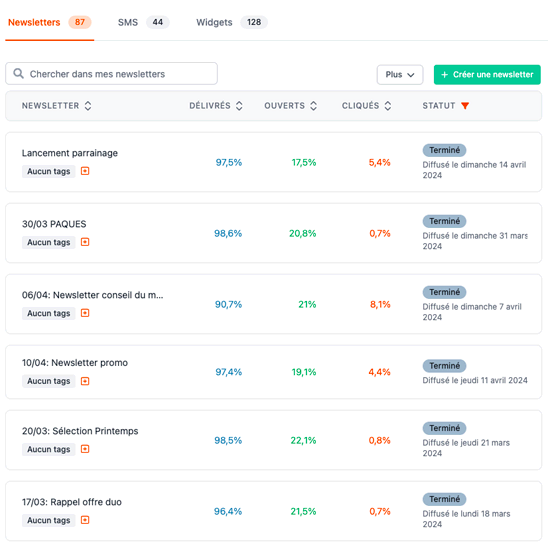Click the 98,6% delivered value
Viewport: 550px width, 548px height.
coord(228,233)
